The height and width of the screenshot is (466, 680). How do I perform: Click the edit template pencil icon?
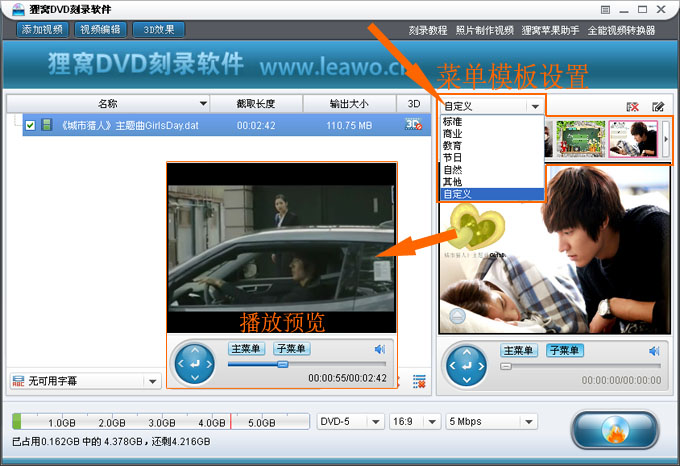pos(658,107)
